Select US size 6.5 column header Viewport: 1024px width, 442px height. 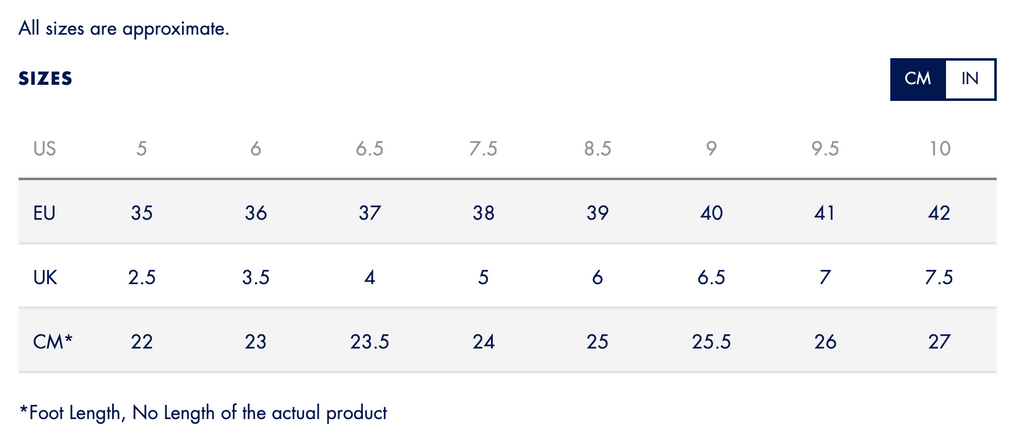coord(369,149)
